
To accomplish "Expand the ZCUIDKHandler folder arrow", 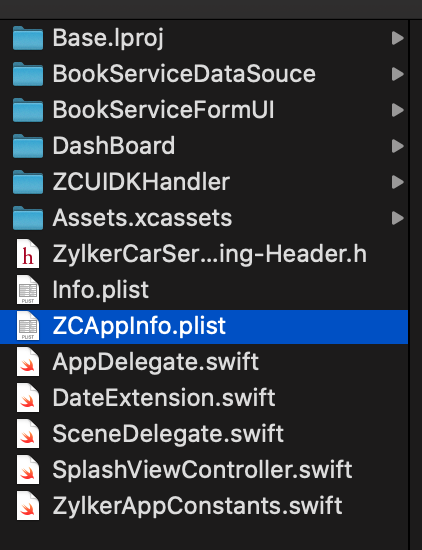I will click(x=397, y=182).
